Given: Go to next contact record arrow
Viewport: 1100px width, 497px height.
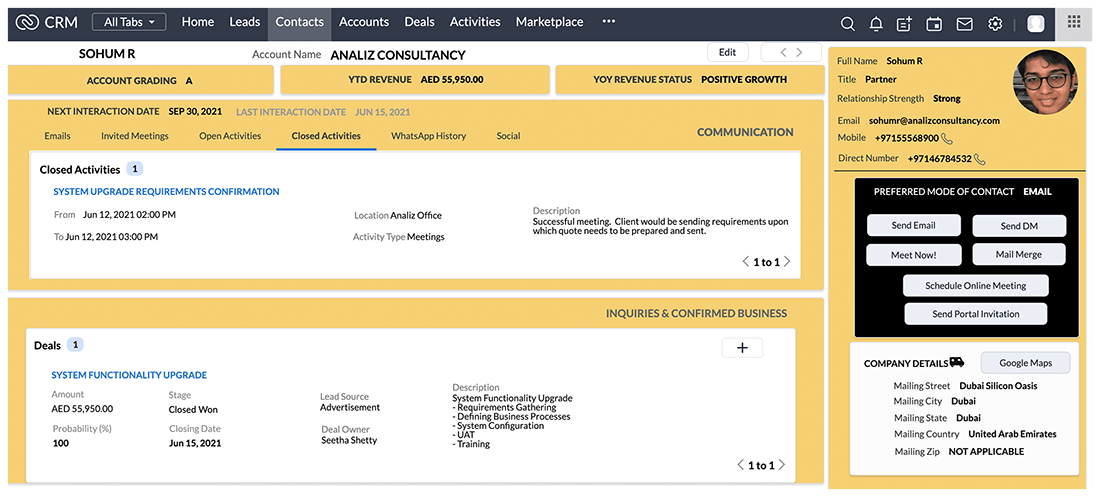Looking at the screenshot, I should click(x=798, y=52).
